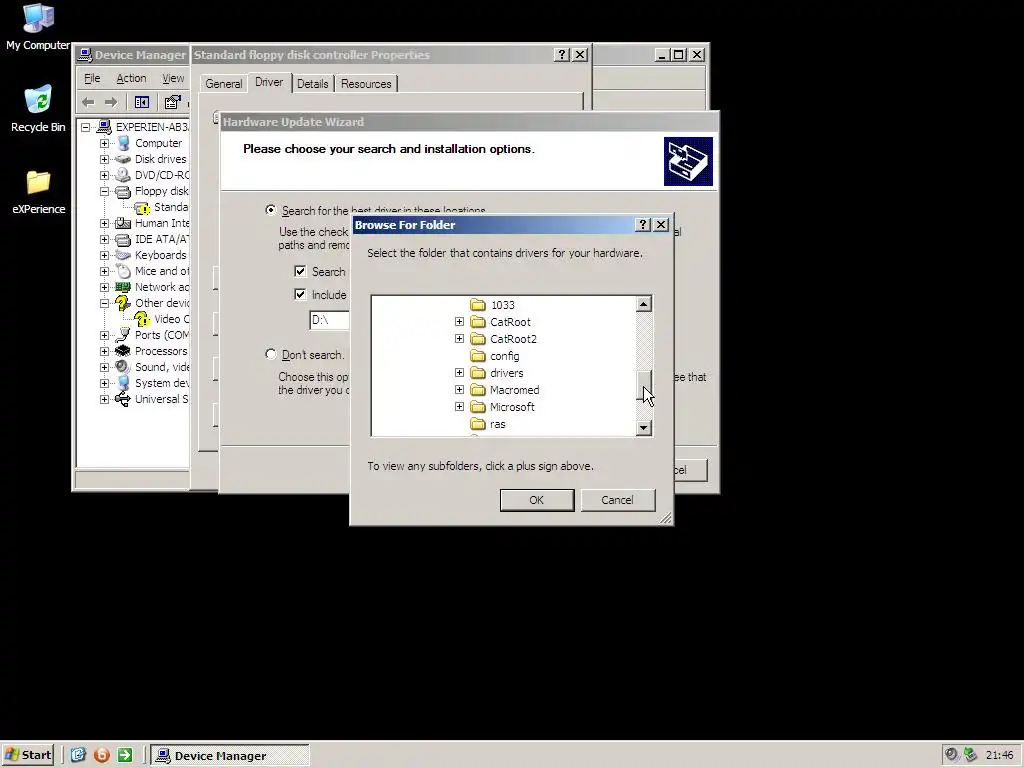Screen dimensions: 1024x768
Task: Select the 1033 folder icon
Action: pyautogui.click(x=478, y=305)
